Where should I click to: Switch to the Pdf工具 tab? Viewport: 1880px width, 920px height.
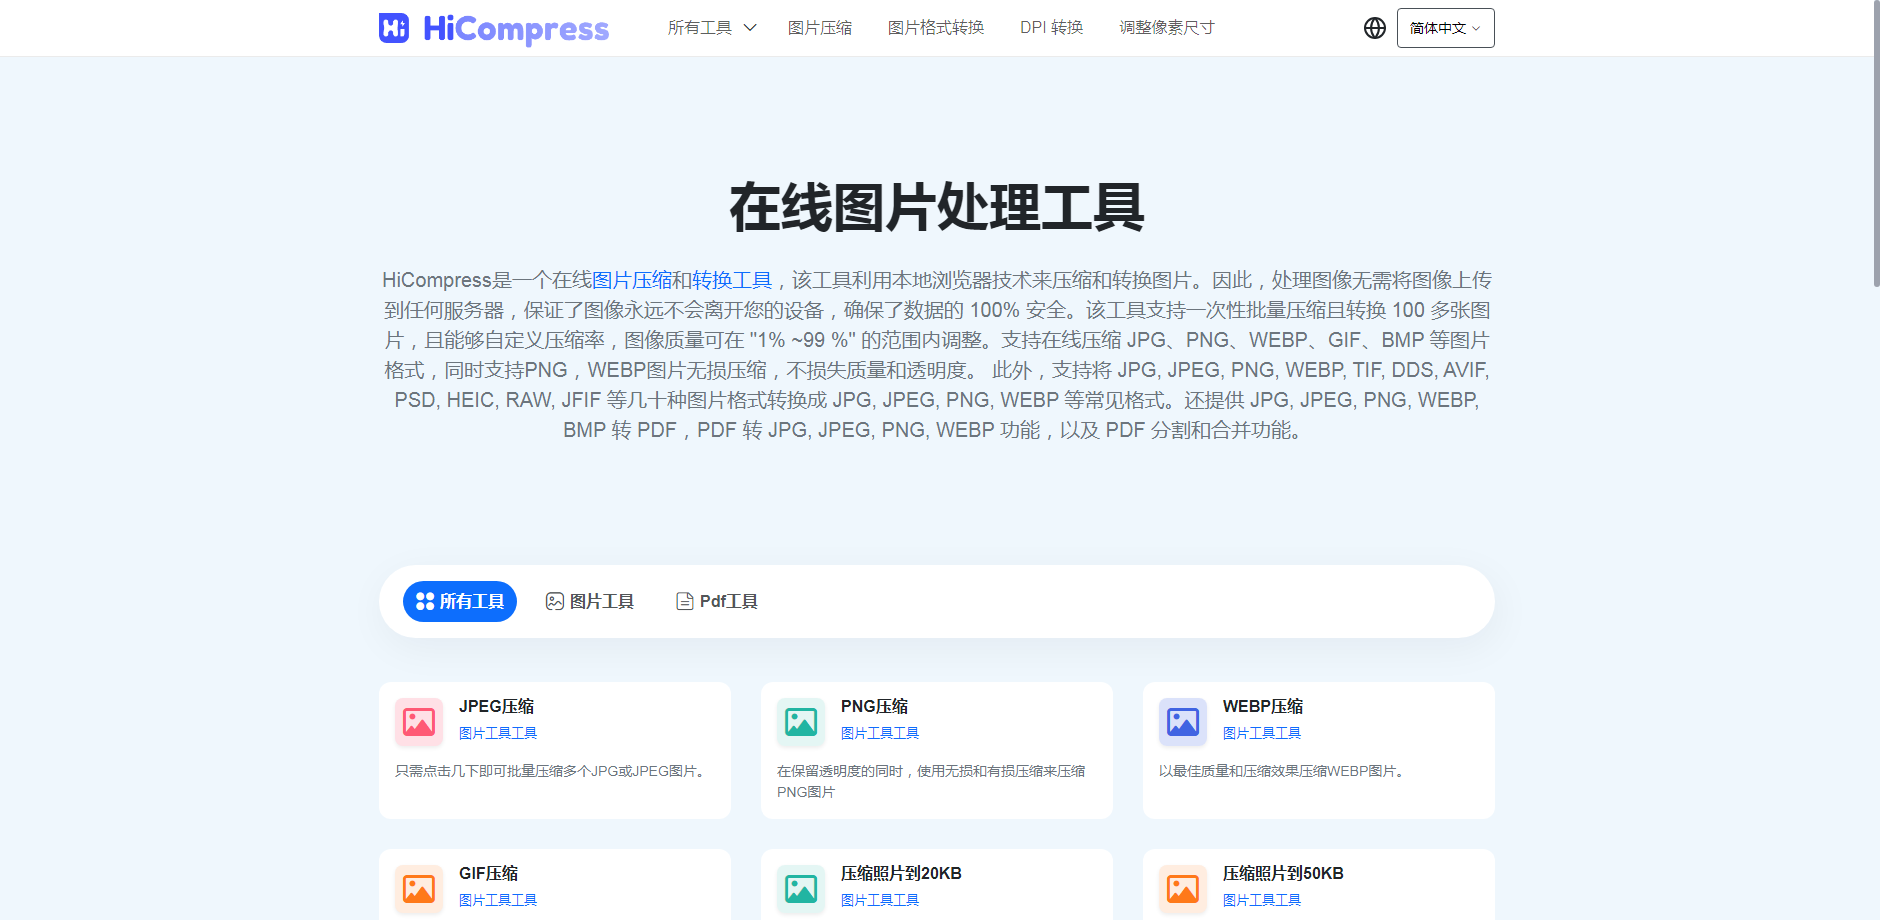click(x=717, y=601)
